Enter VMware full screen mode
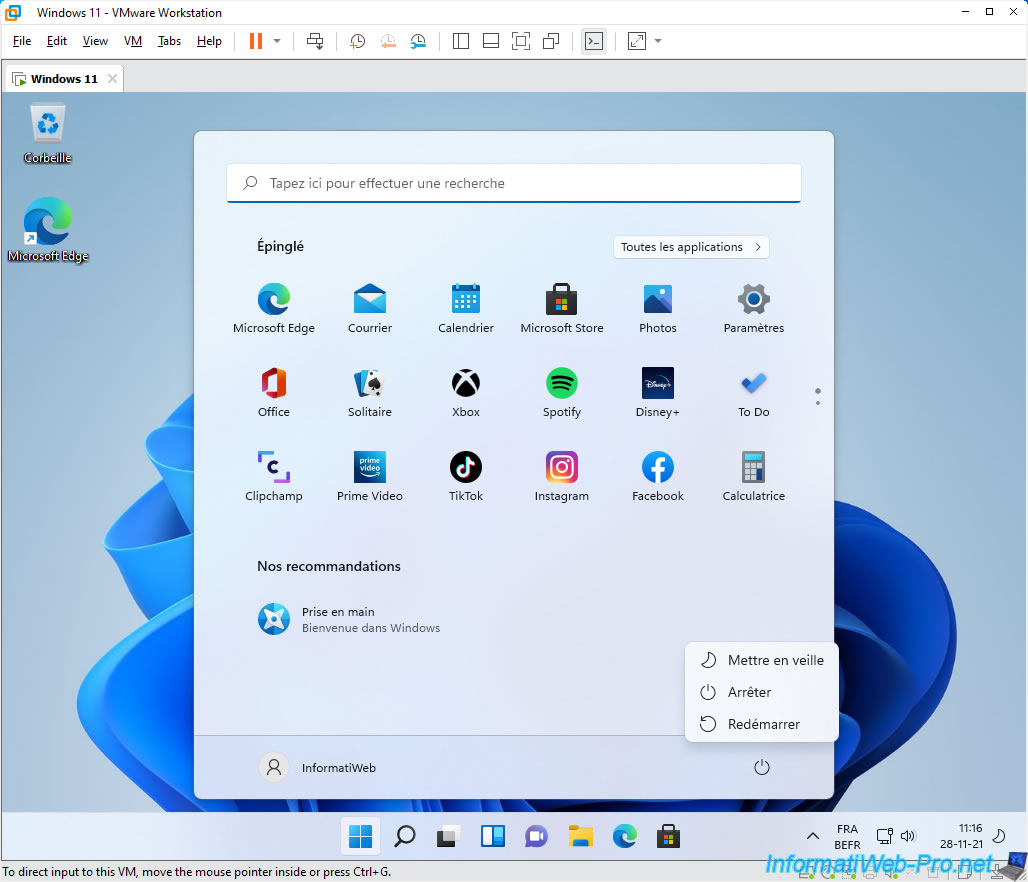This screenshot has width=1028, height=882. click(x=520, y=41)
